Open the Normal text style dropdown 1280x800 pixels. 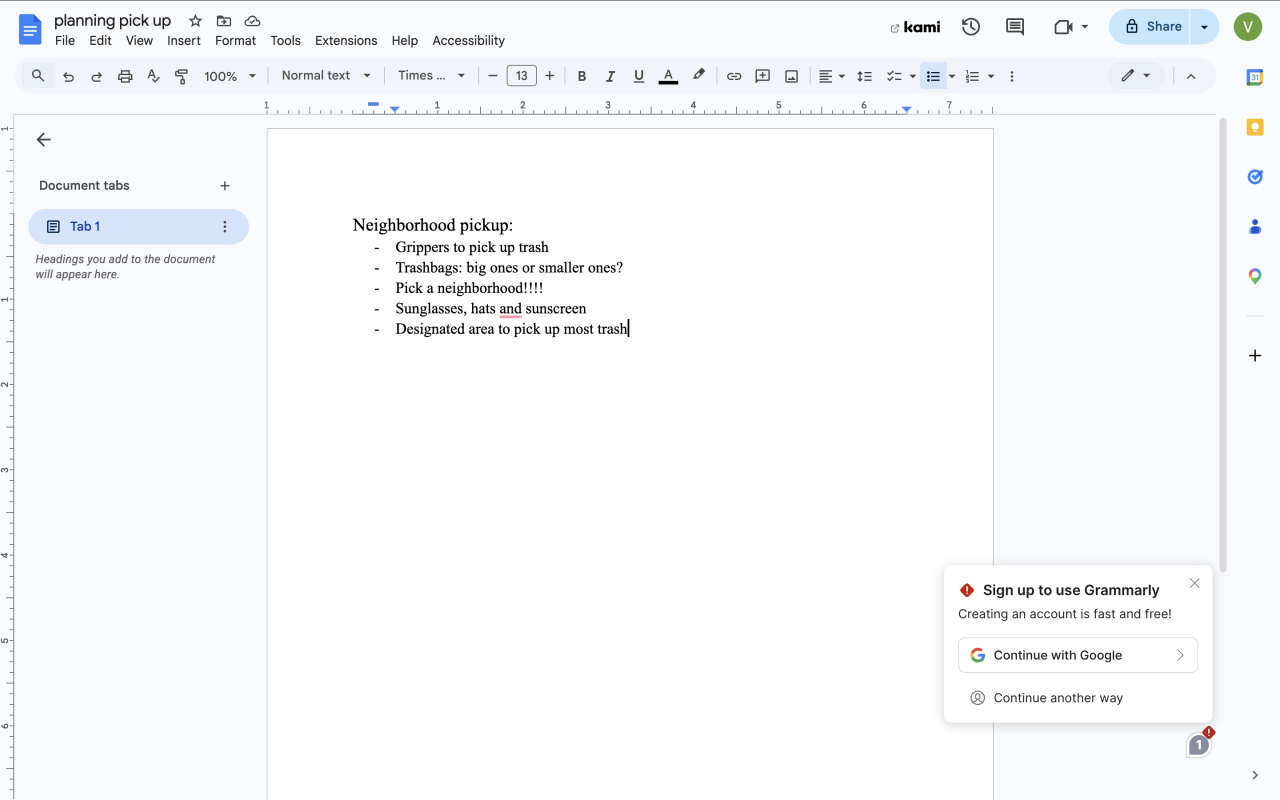click(326, 76)
